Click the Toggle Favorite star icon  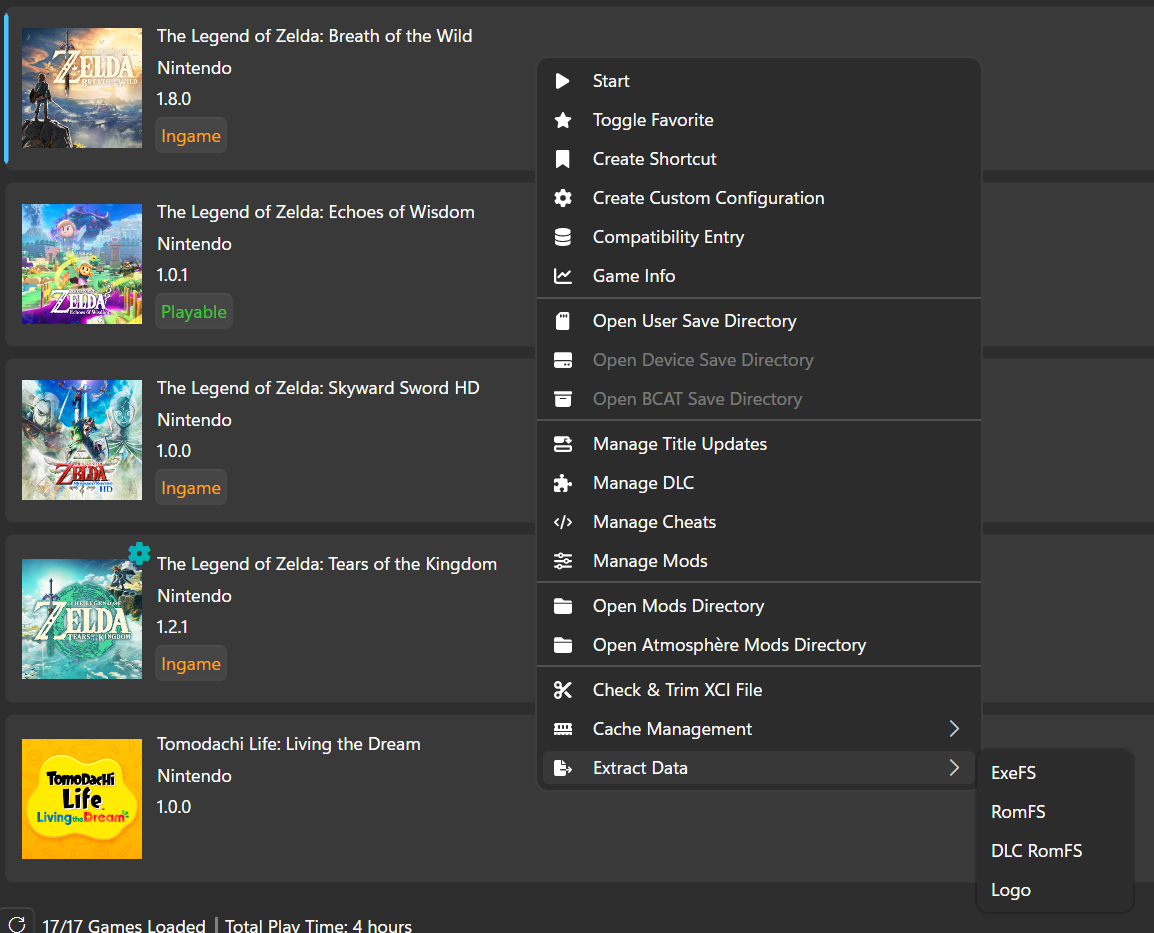tap(562, 120)
